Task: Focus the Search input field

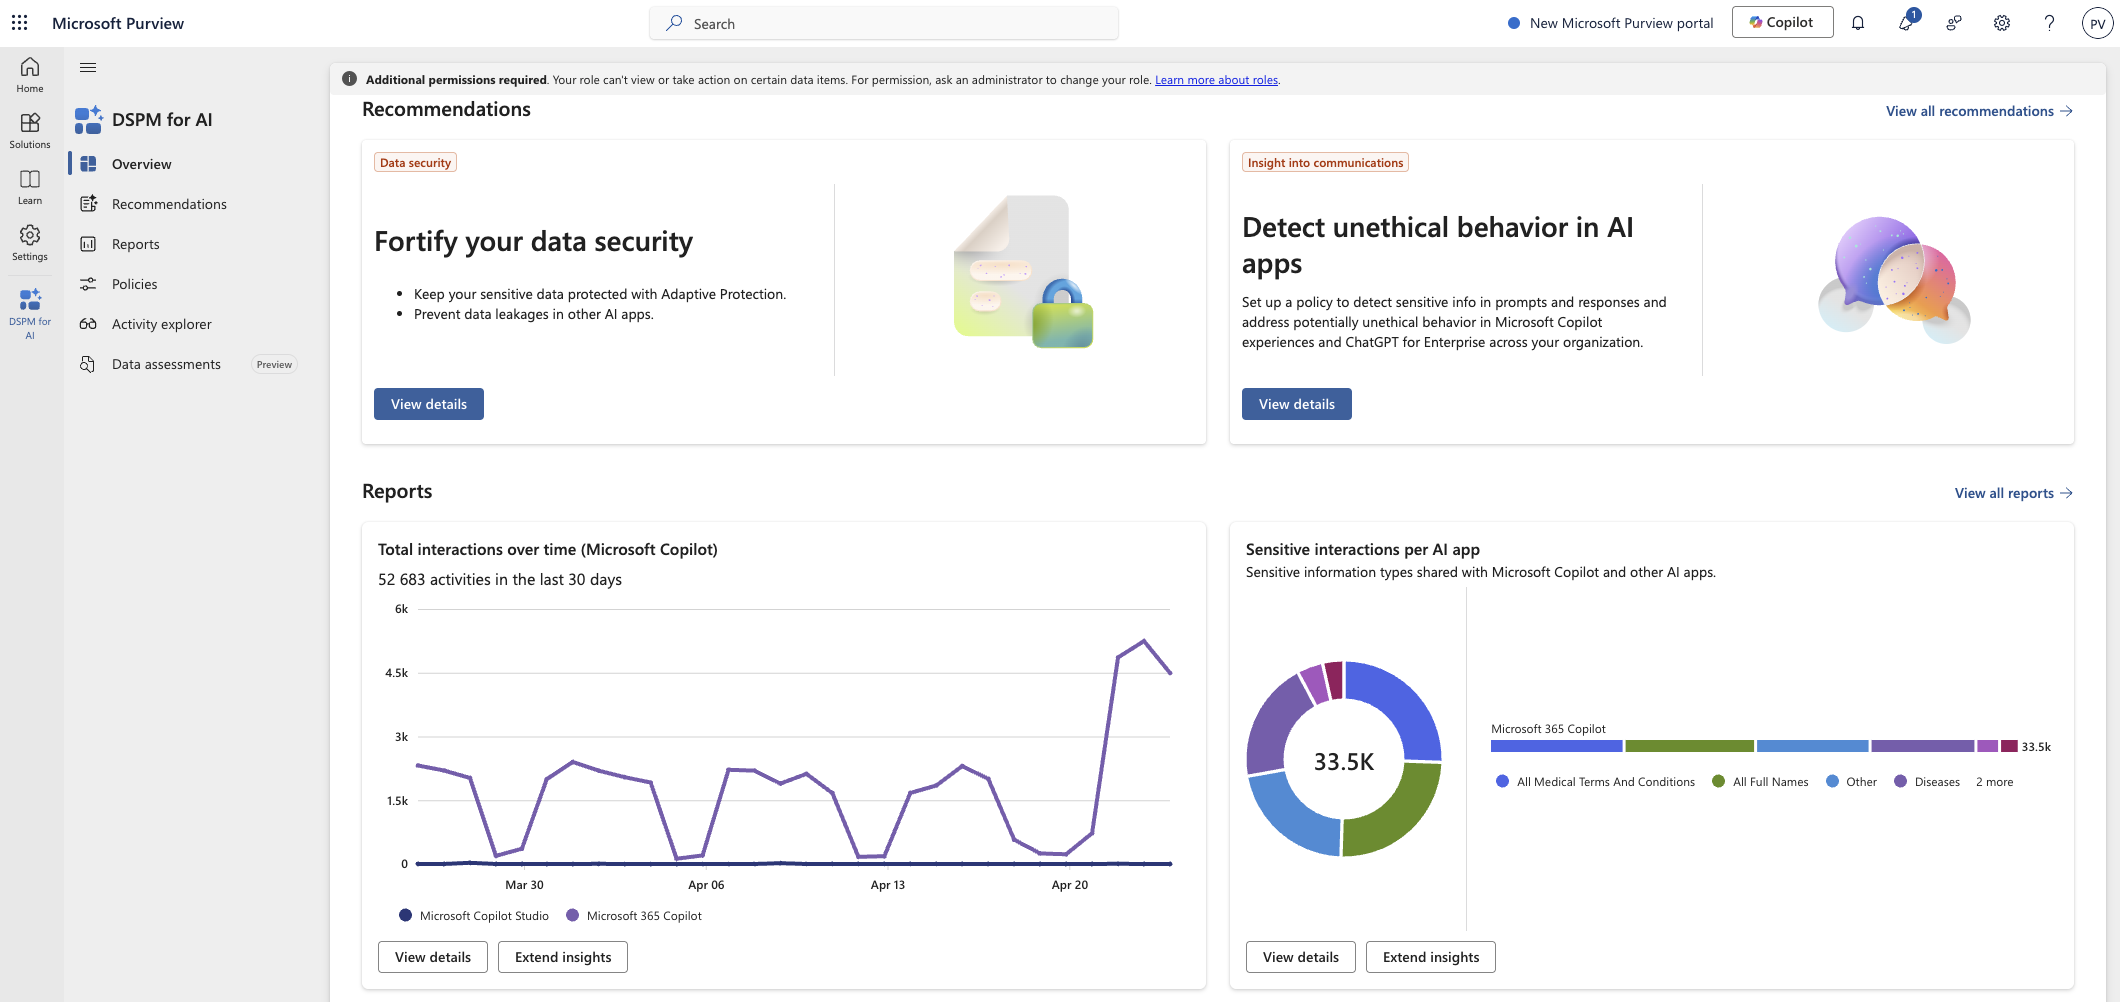Action: [884, 23]
